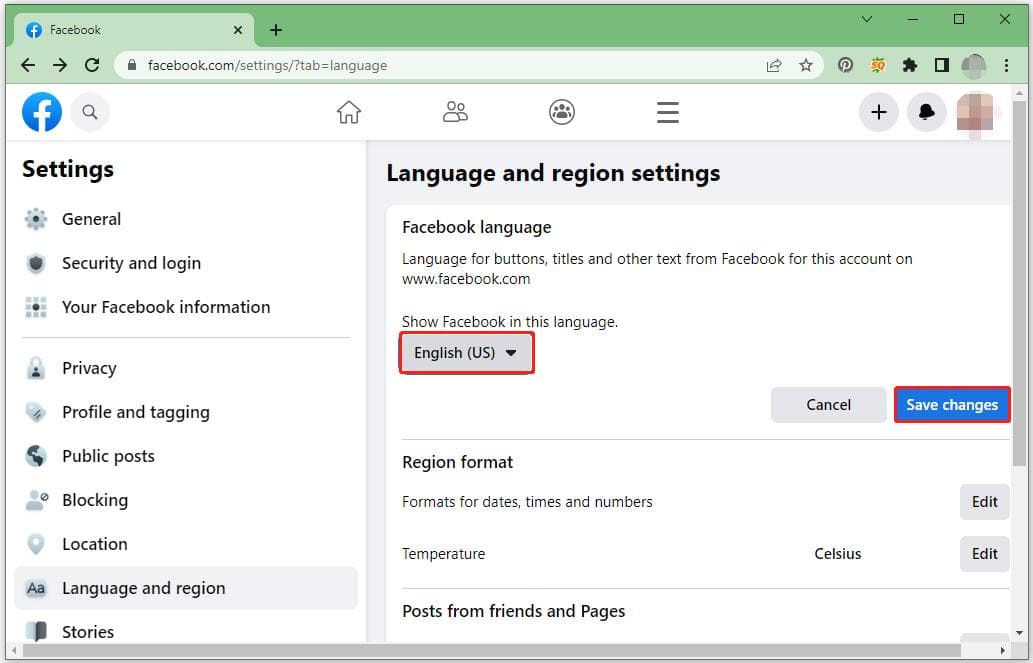Click 'Posts from friends and Pages' heading
This screenshot has width=1033, height=663.
coord(513,611)
